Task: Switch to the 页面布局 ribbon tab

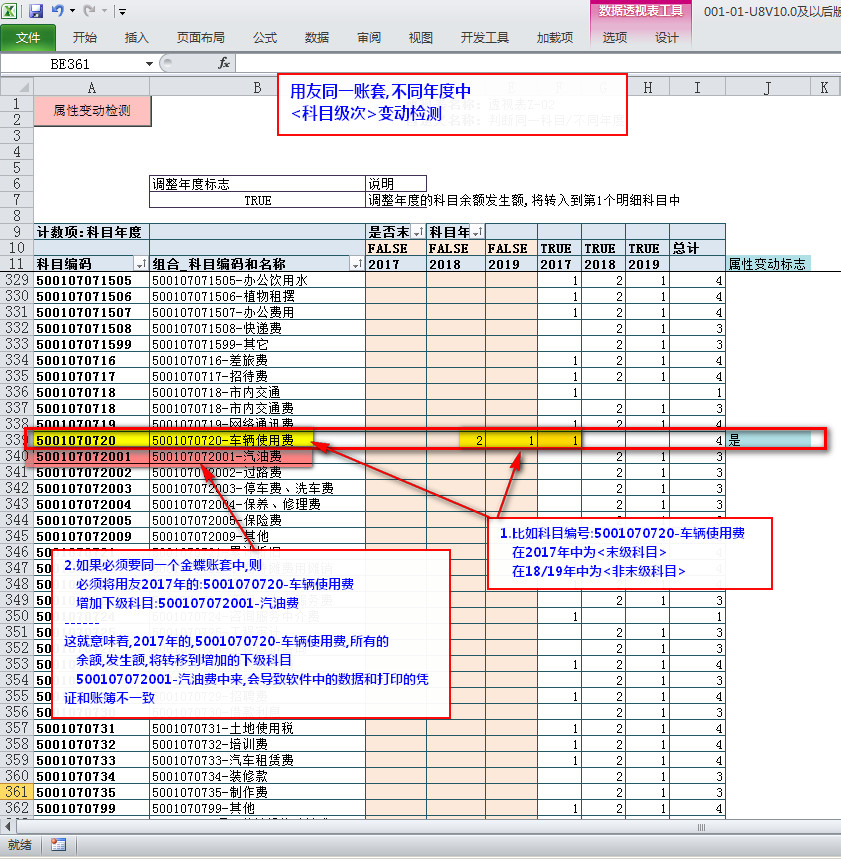Action: [x=203, y=38]
